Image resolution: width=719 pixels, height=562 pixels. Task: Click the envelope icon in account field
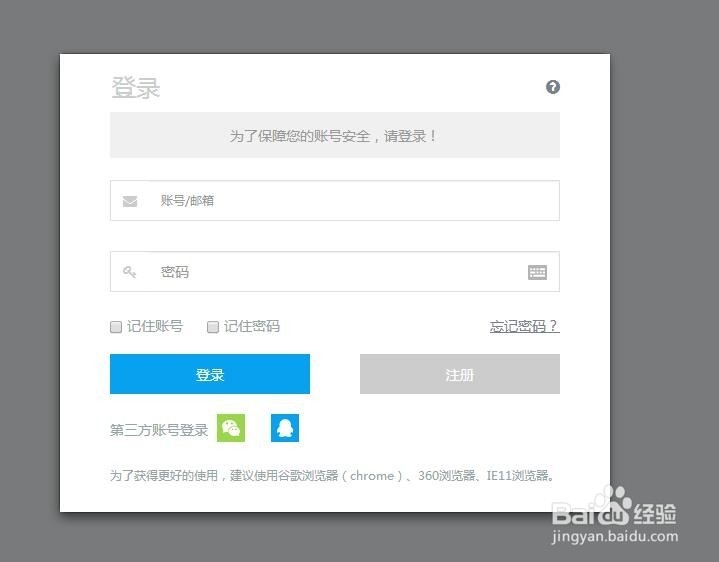130,201
